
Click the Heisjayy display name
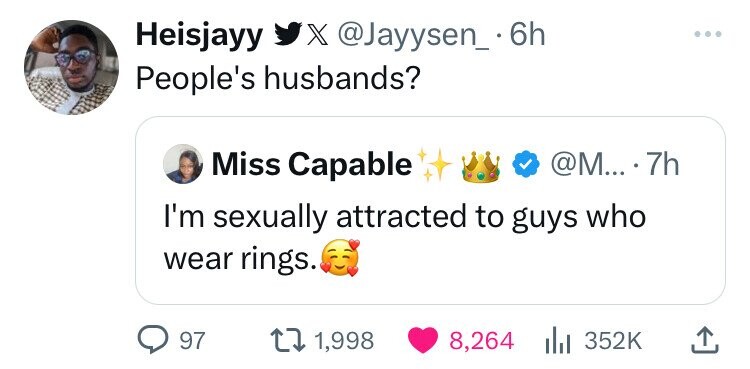[x=199, y=35]
